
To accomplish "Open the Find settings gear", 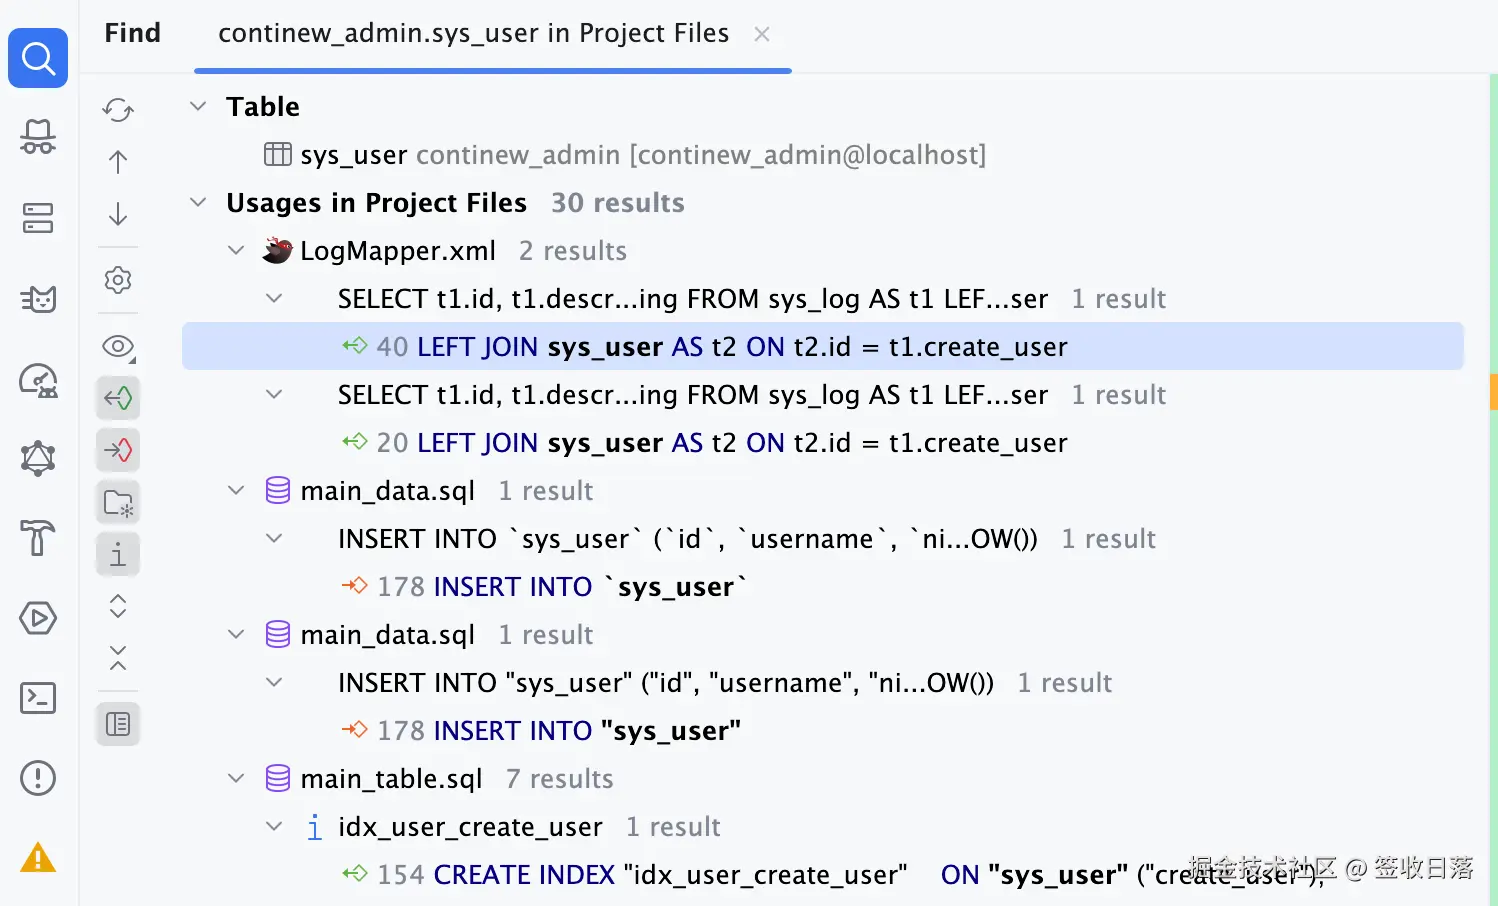I will [118, 280].
